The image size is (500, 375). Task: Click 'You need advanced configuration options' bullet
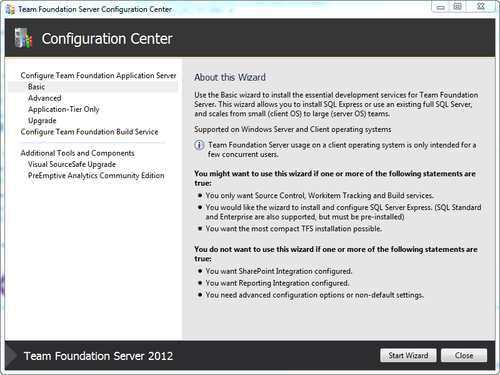click(314, 295)
